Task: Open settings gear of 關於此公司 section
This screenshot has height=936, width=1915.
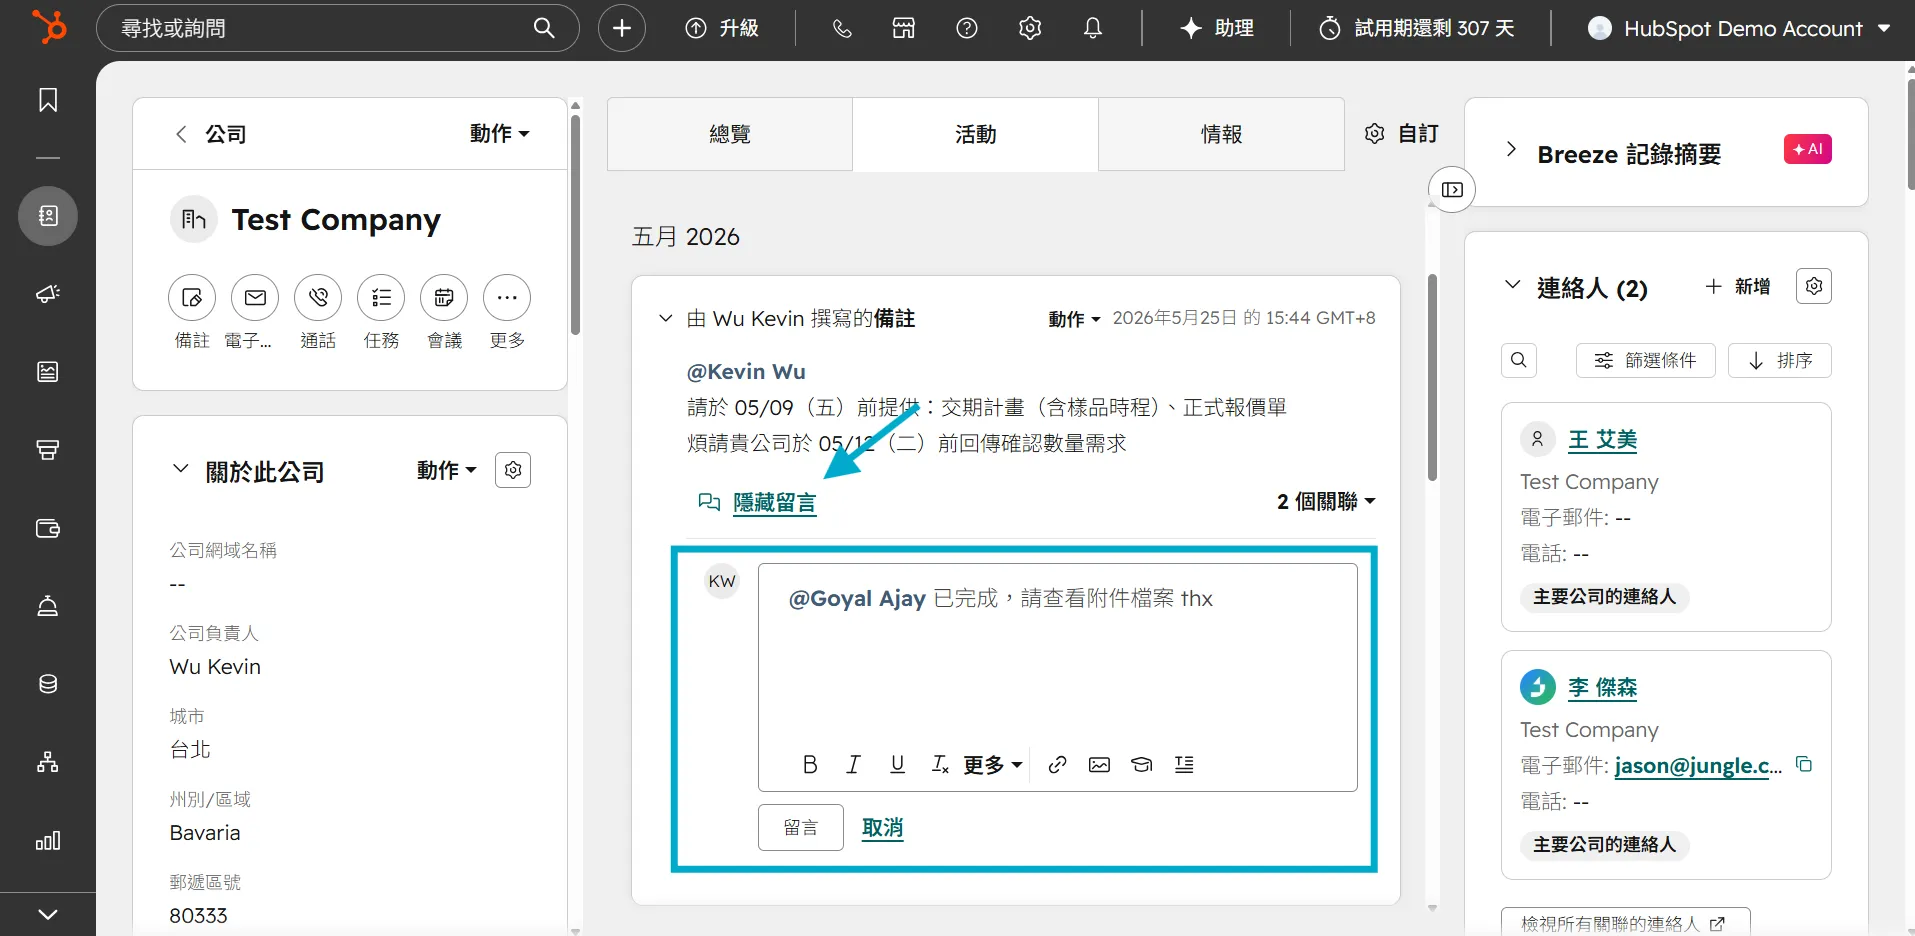Action: pos(513,470)
